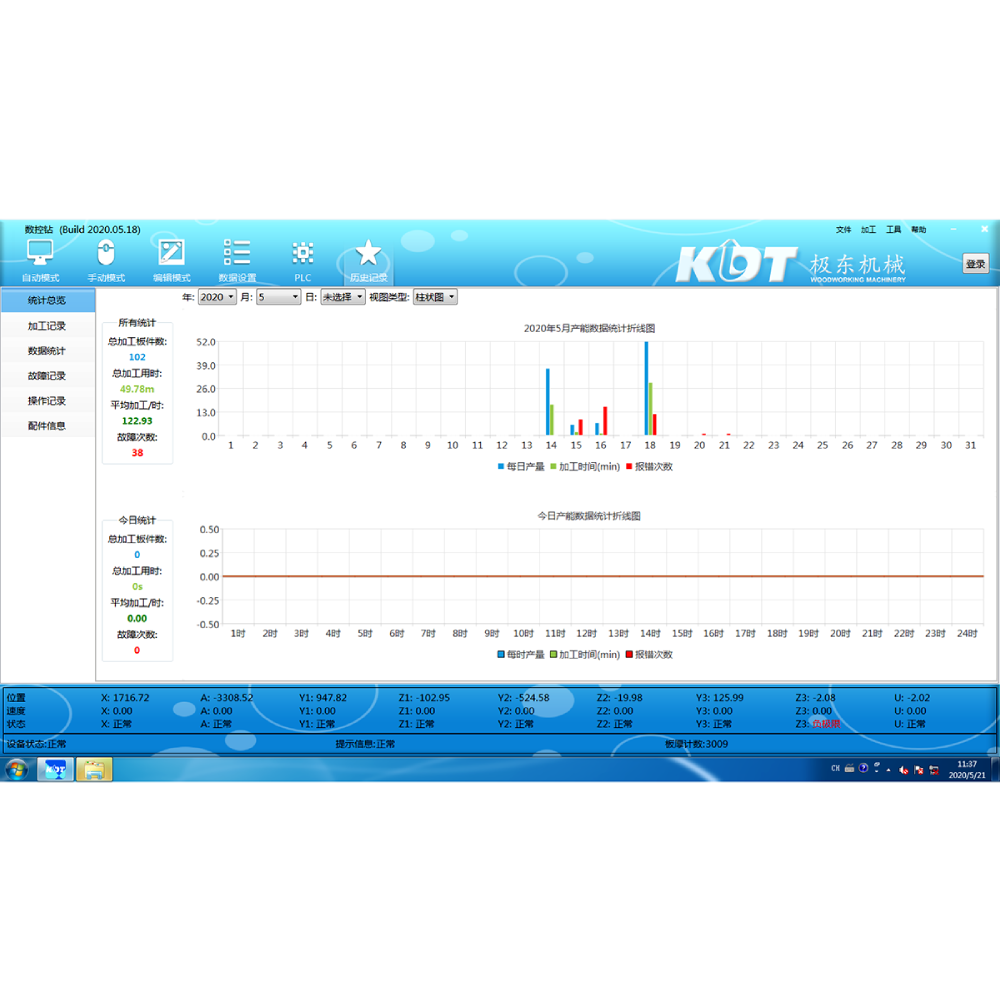
Task: Select 历史记录 star icon
Action: pyautogui.click(x=368, y=253)
